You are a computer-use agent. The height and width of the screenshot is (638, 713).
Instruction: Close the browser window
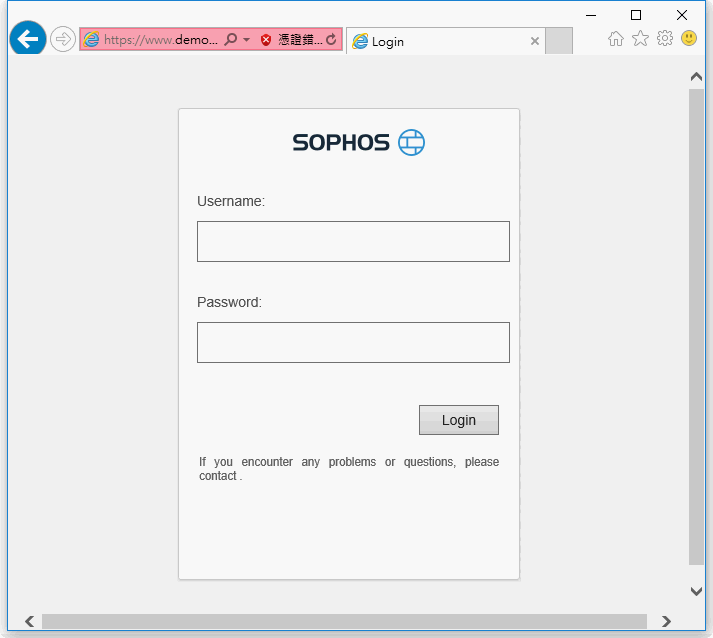tap(682, 15)
